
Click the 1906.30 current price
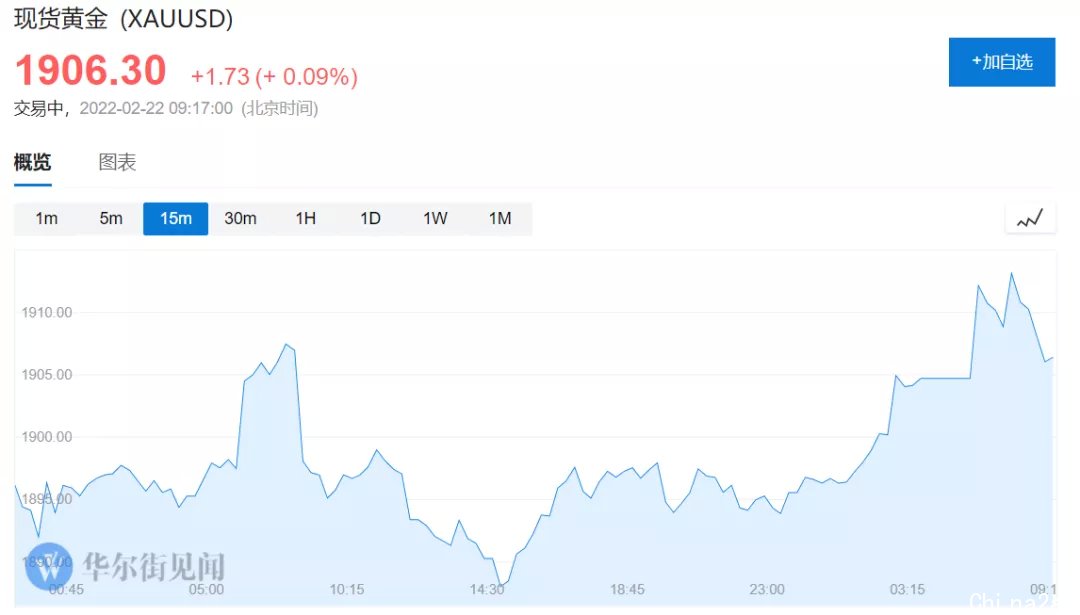(90, 71)
